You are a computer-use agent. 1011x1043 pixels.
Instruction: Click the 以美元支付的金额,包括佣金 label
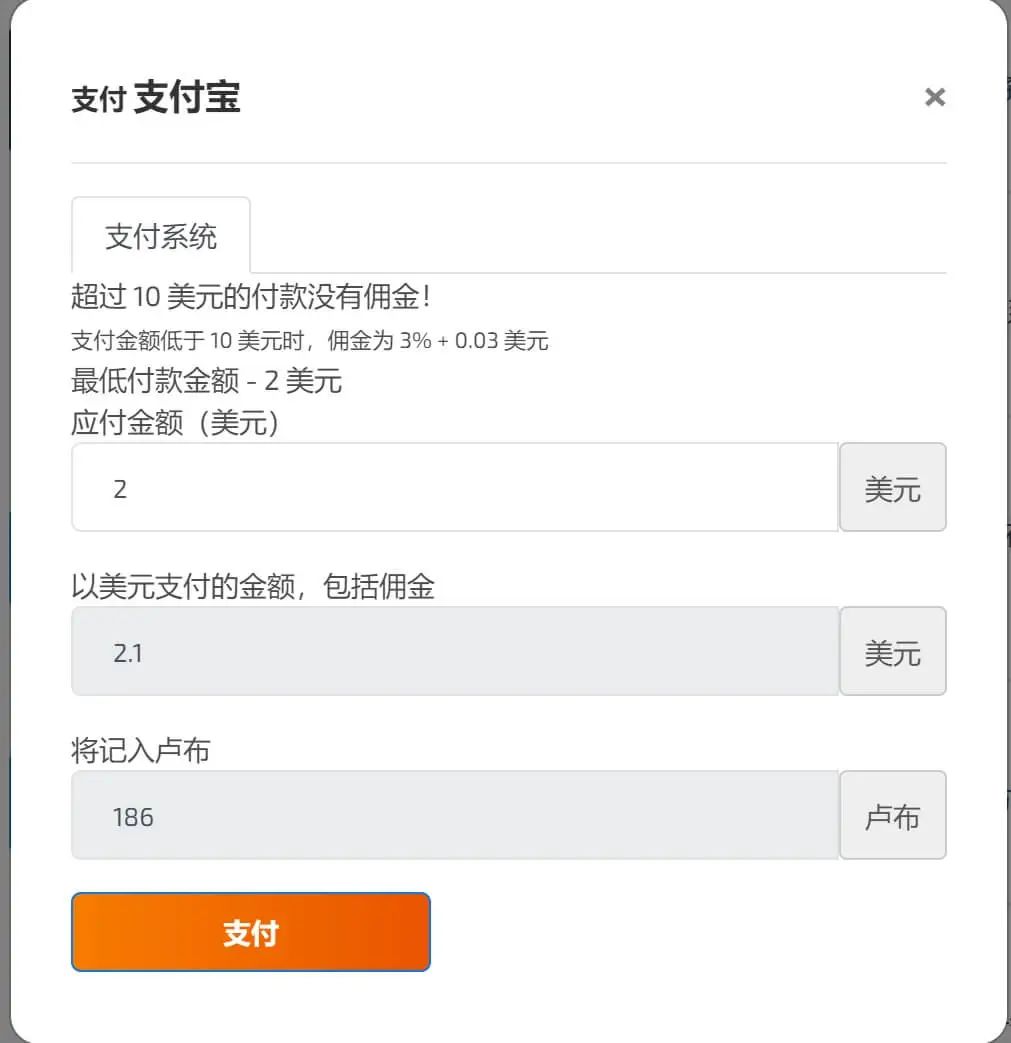click(252, 587)
